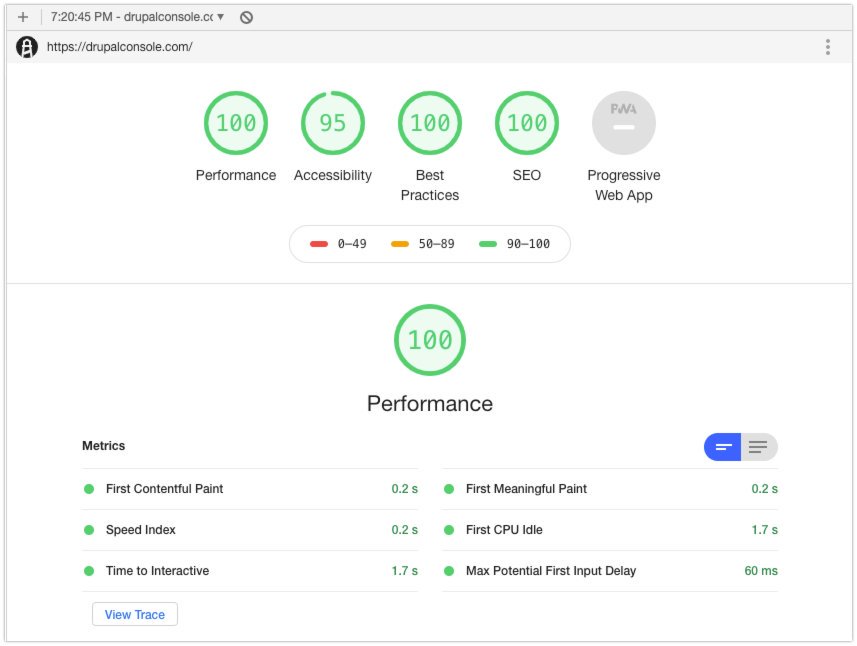Click the 60 ms value
This screenshot has width=857, height=646.
click(761, 571)
